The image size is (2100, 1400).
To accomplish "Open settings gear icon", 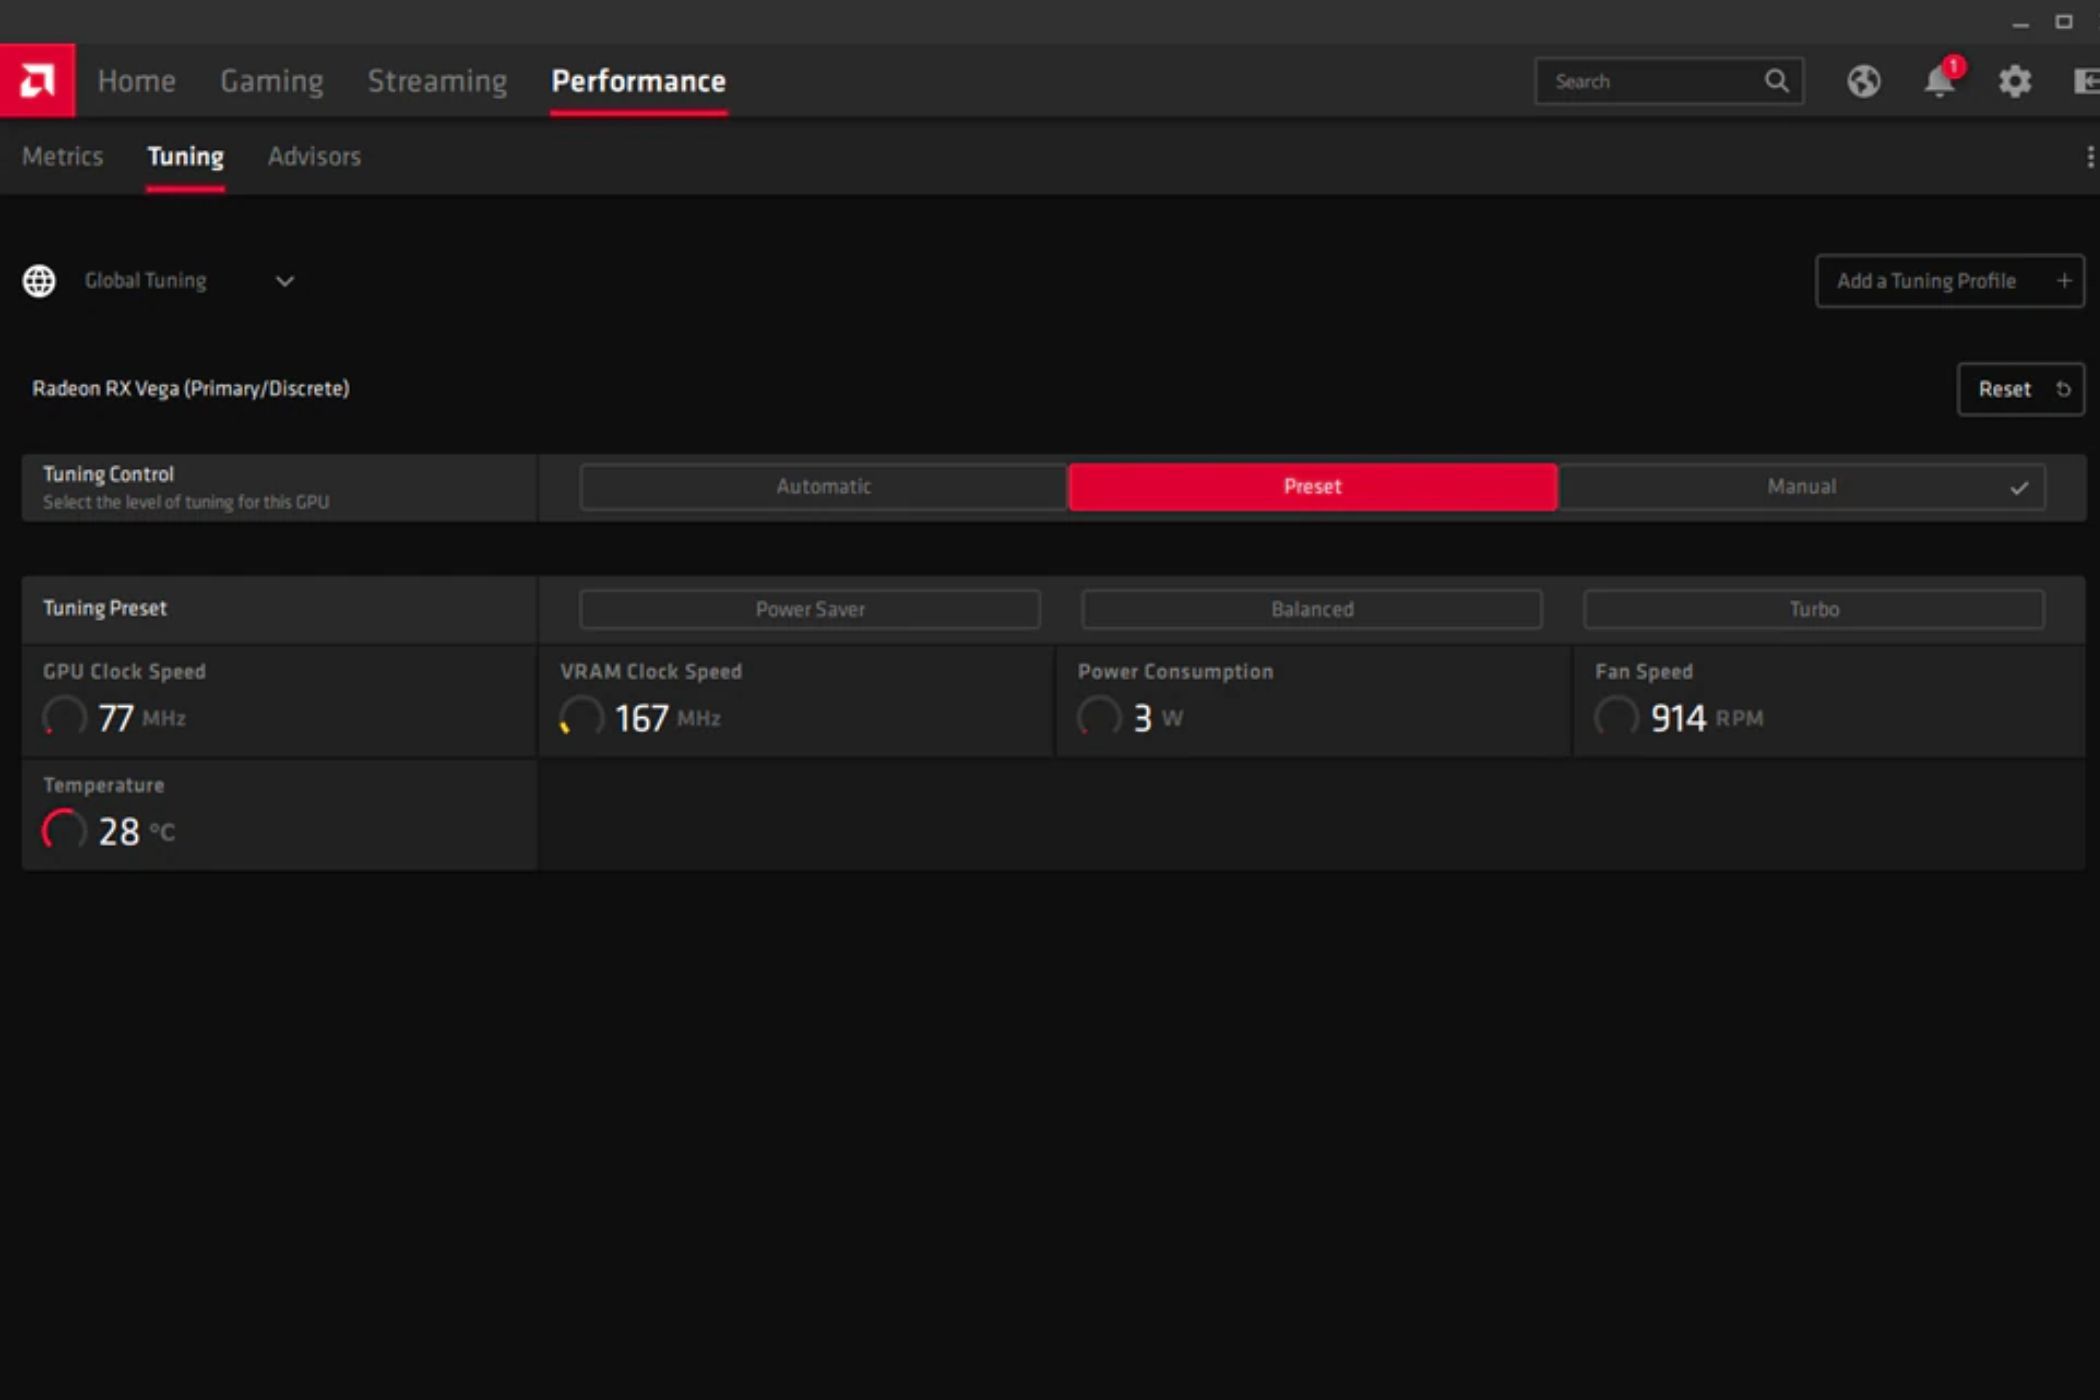I will coord(2015,81).
